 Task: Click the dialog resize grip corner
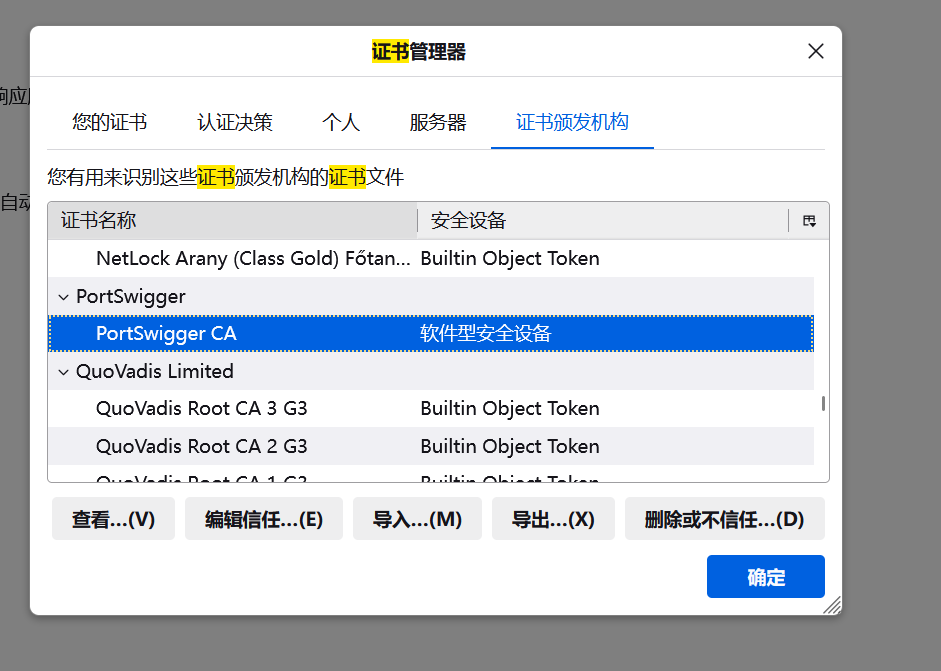pos(832,605)
